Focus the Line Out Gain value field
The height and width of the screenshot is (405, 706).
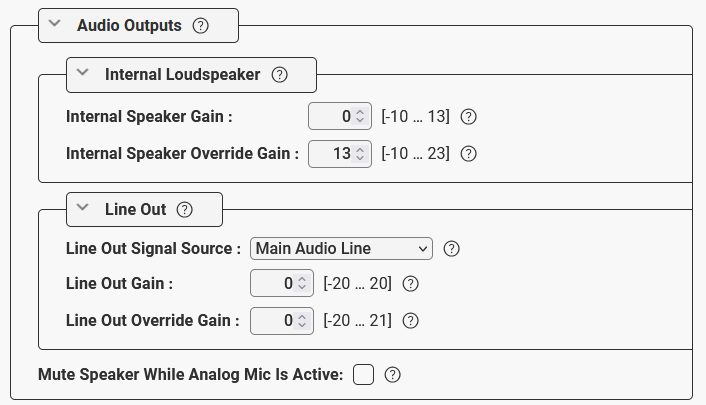point(274,284)
